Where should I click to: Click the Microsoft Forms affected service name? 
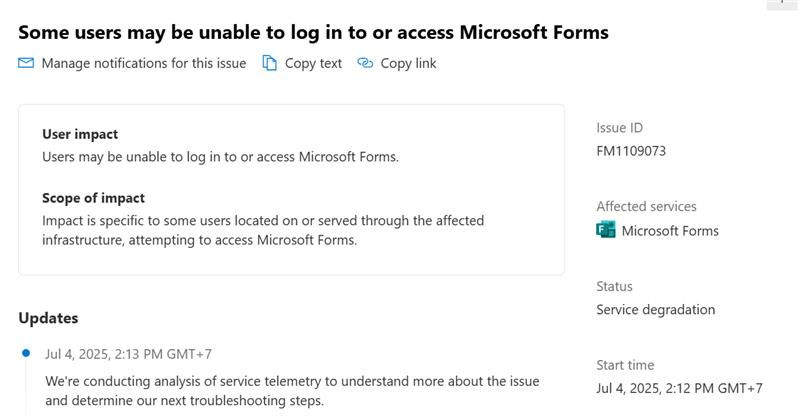670,231
